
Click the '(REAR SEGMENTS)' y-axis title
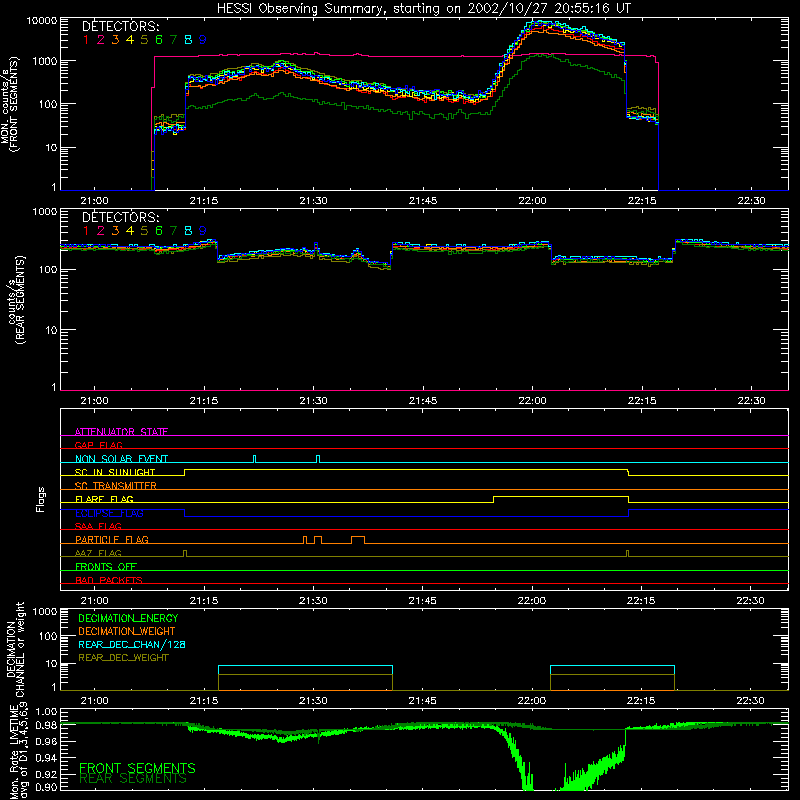tap(20, 300)
